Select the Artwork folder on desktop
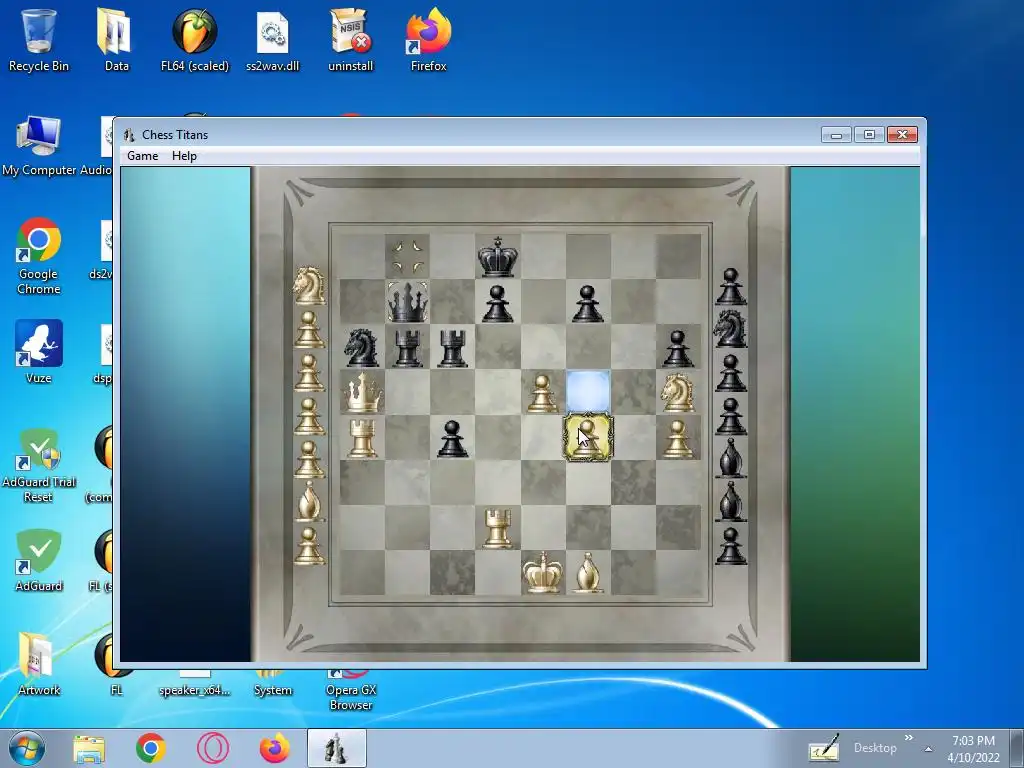 click(39, 664)
